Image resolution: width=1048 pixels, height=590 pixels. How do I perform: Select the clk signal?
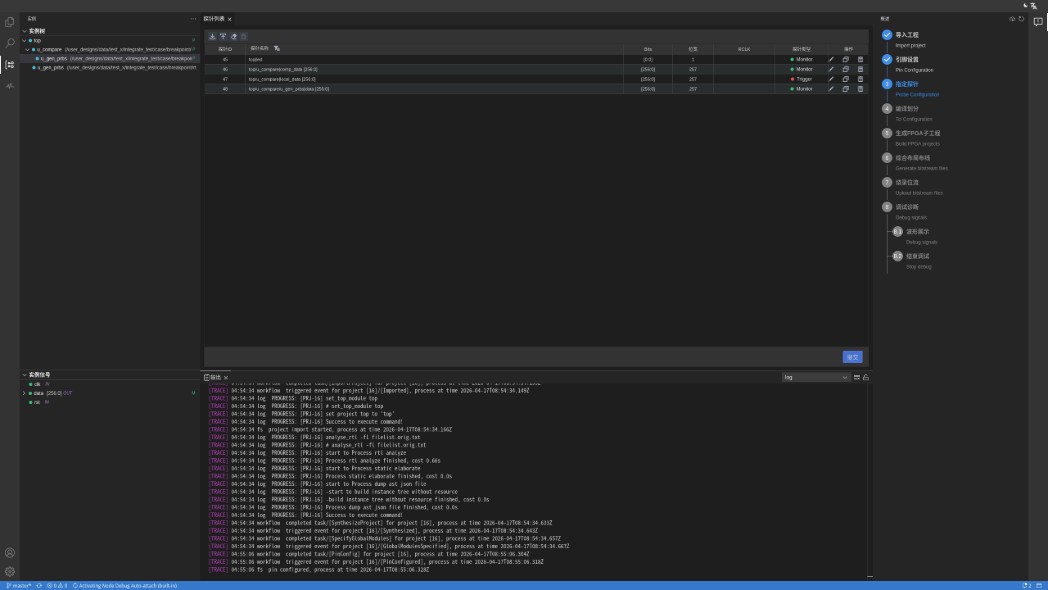[37, 384]
